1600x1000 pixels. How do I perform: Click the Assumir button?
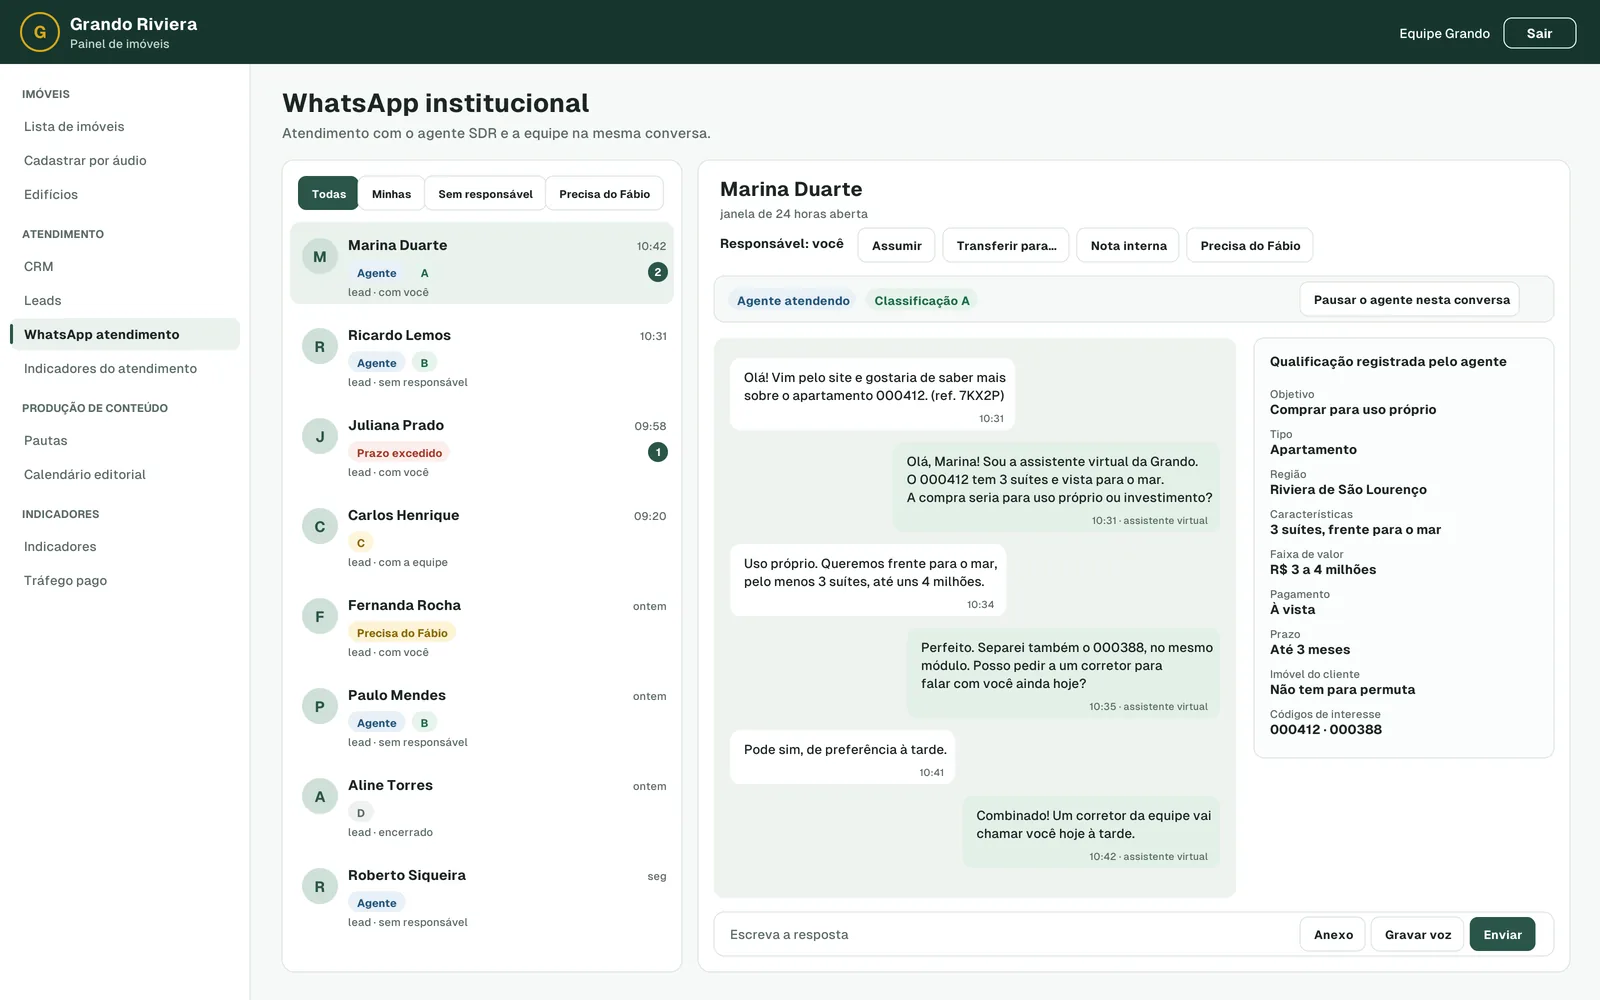(897, 246)
